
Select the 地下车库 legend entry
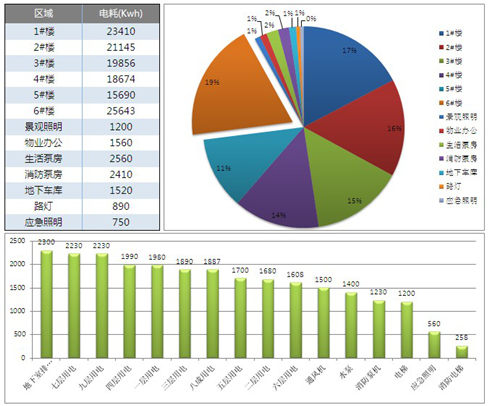point(458,172)
